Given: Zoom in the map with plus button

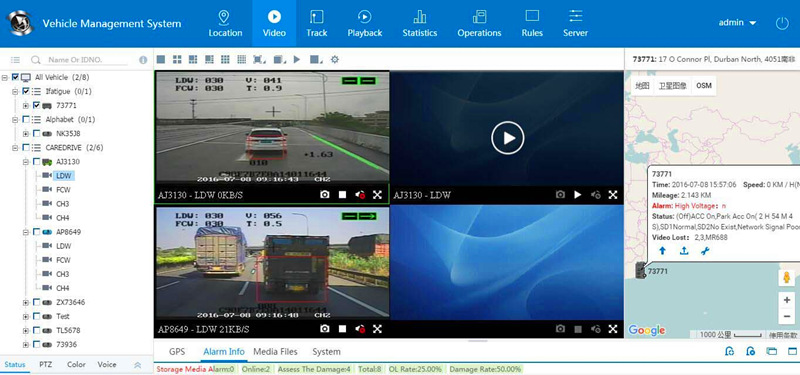Looking at the screenshot, I should tap(787, 300).
